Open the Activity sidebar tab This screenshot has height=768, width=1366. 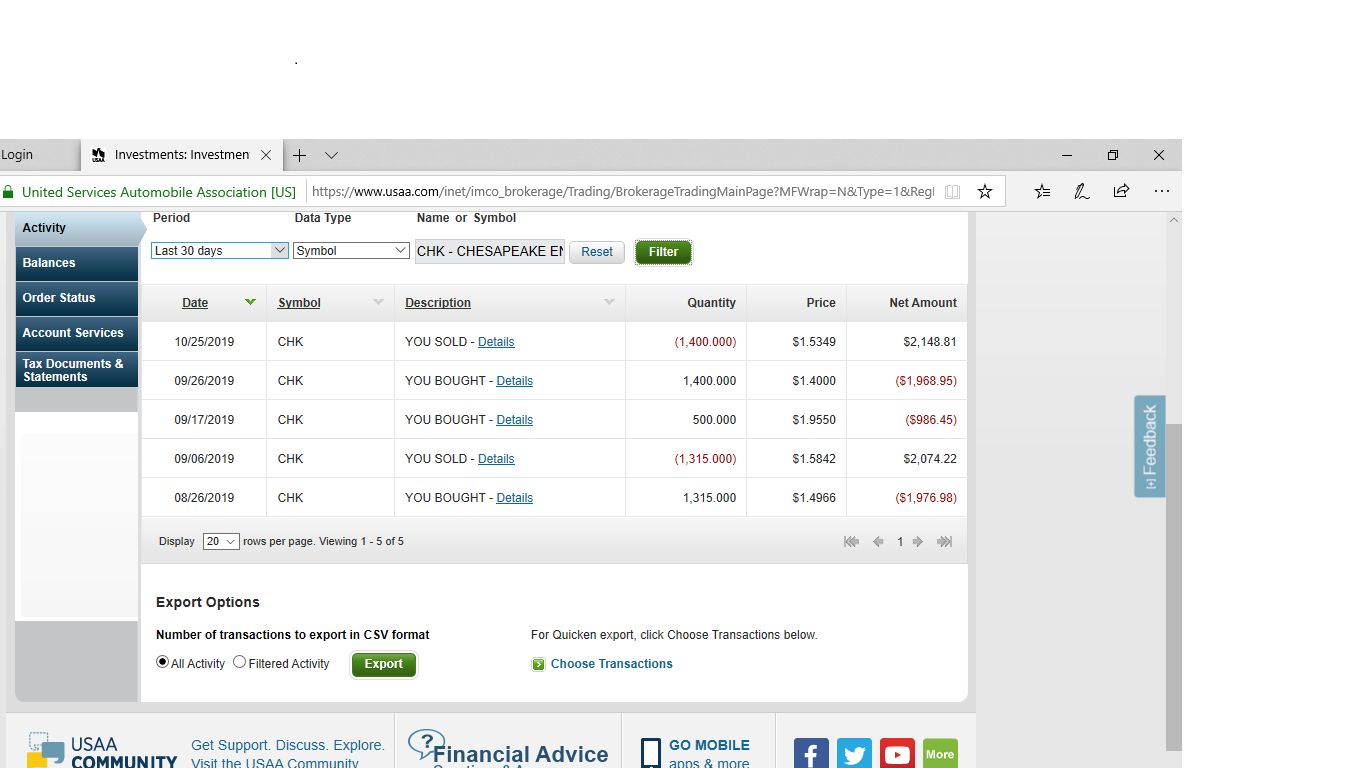click(x=77, y=228)
